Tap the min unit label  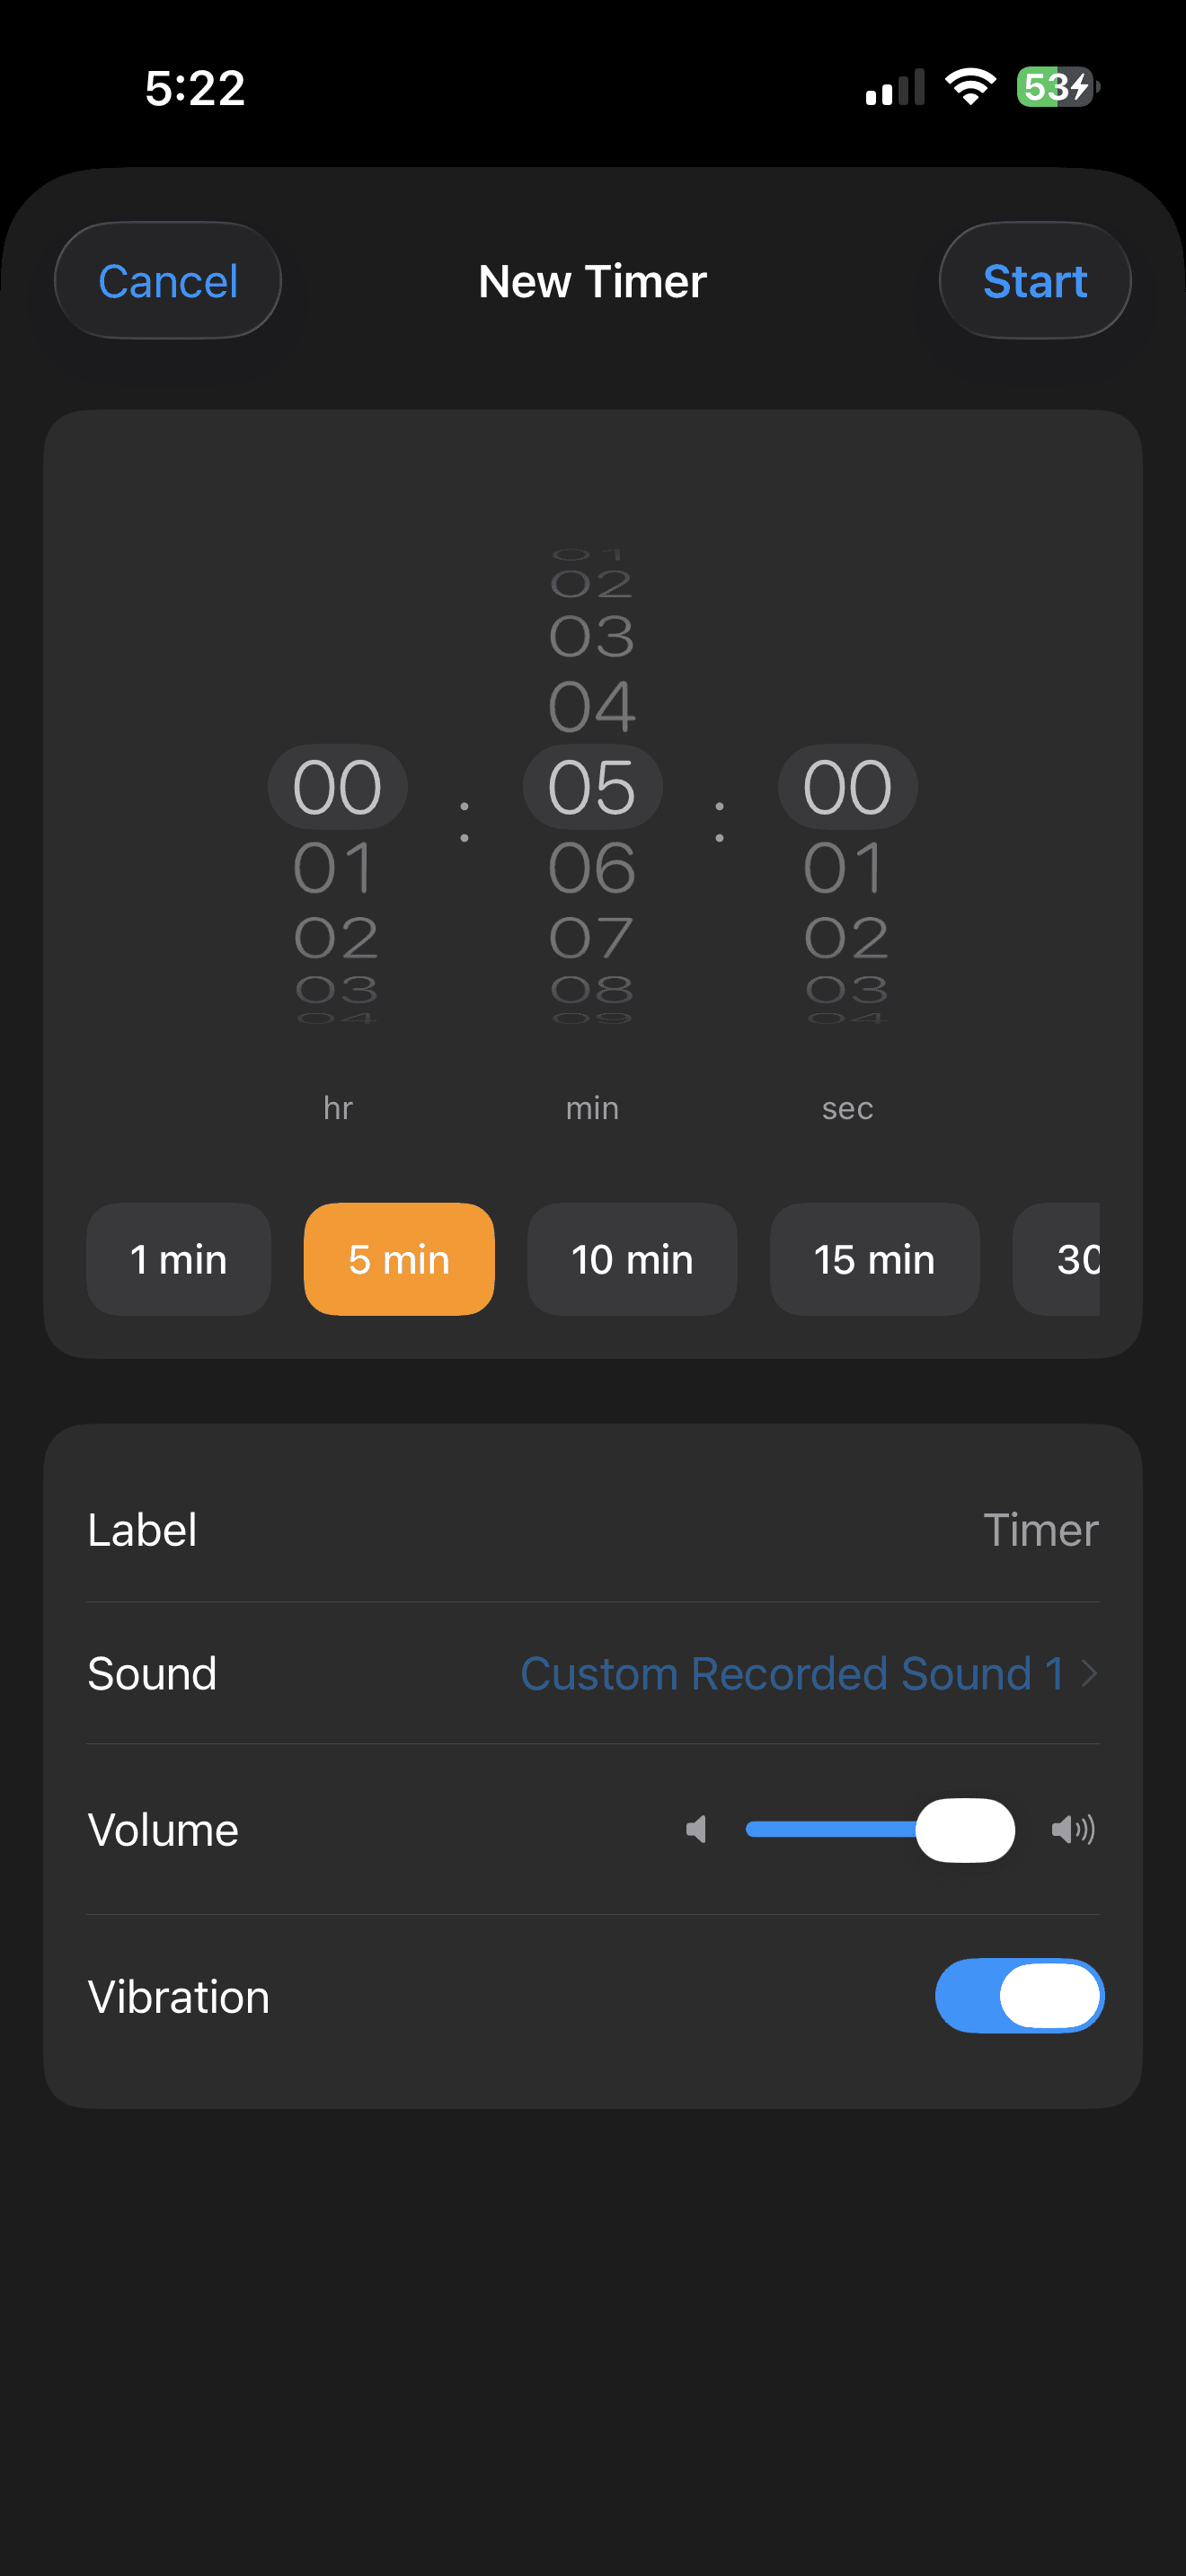click(592, 1108)
